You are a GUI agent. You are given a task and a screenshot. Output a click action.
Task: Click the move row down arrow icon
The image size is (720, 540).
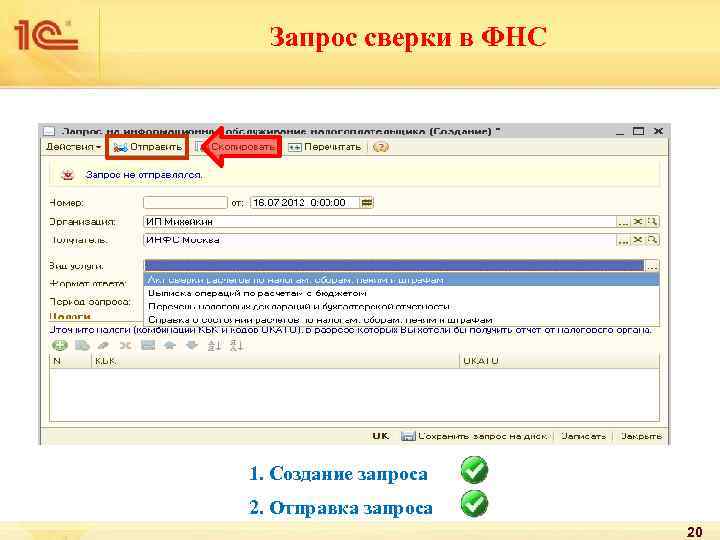coord(192,345)
